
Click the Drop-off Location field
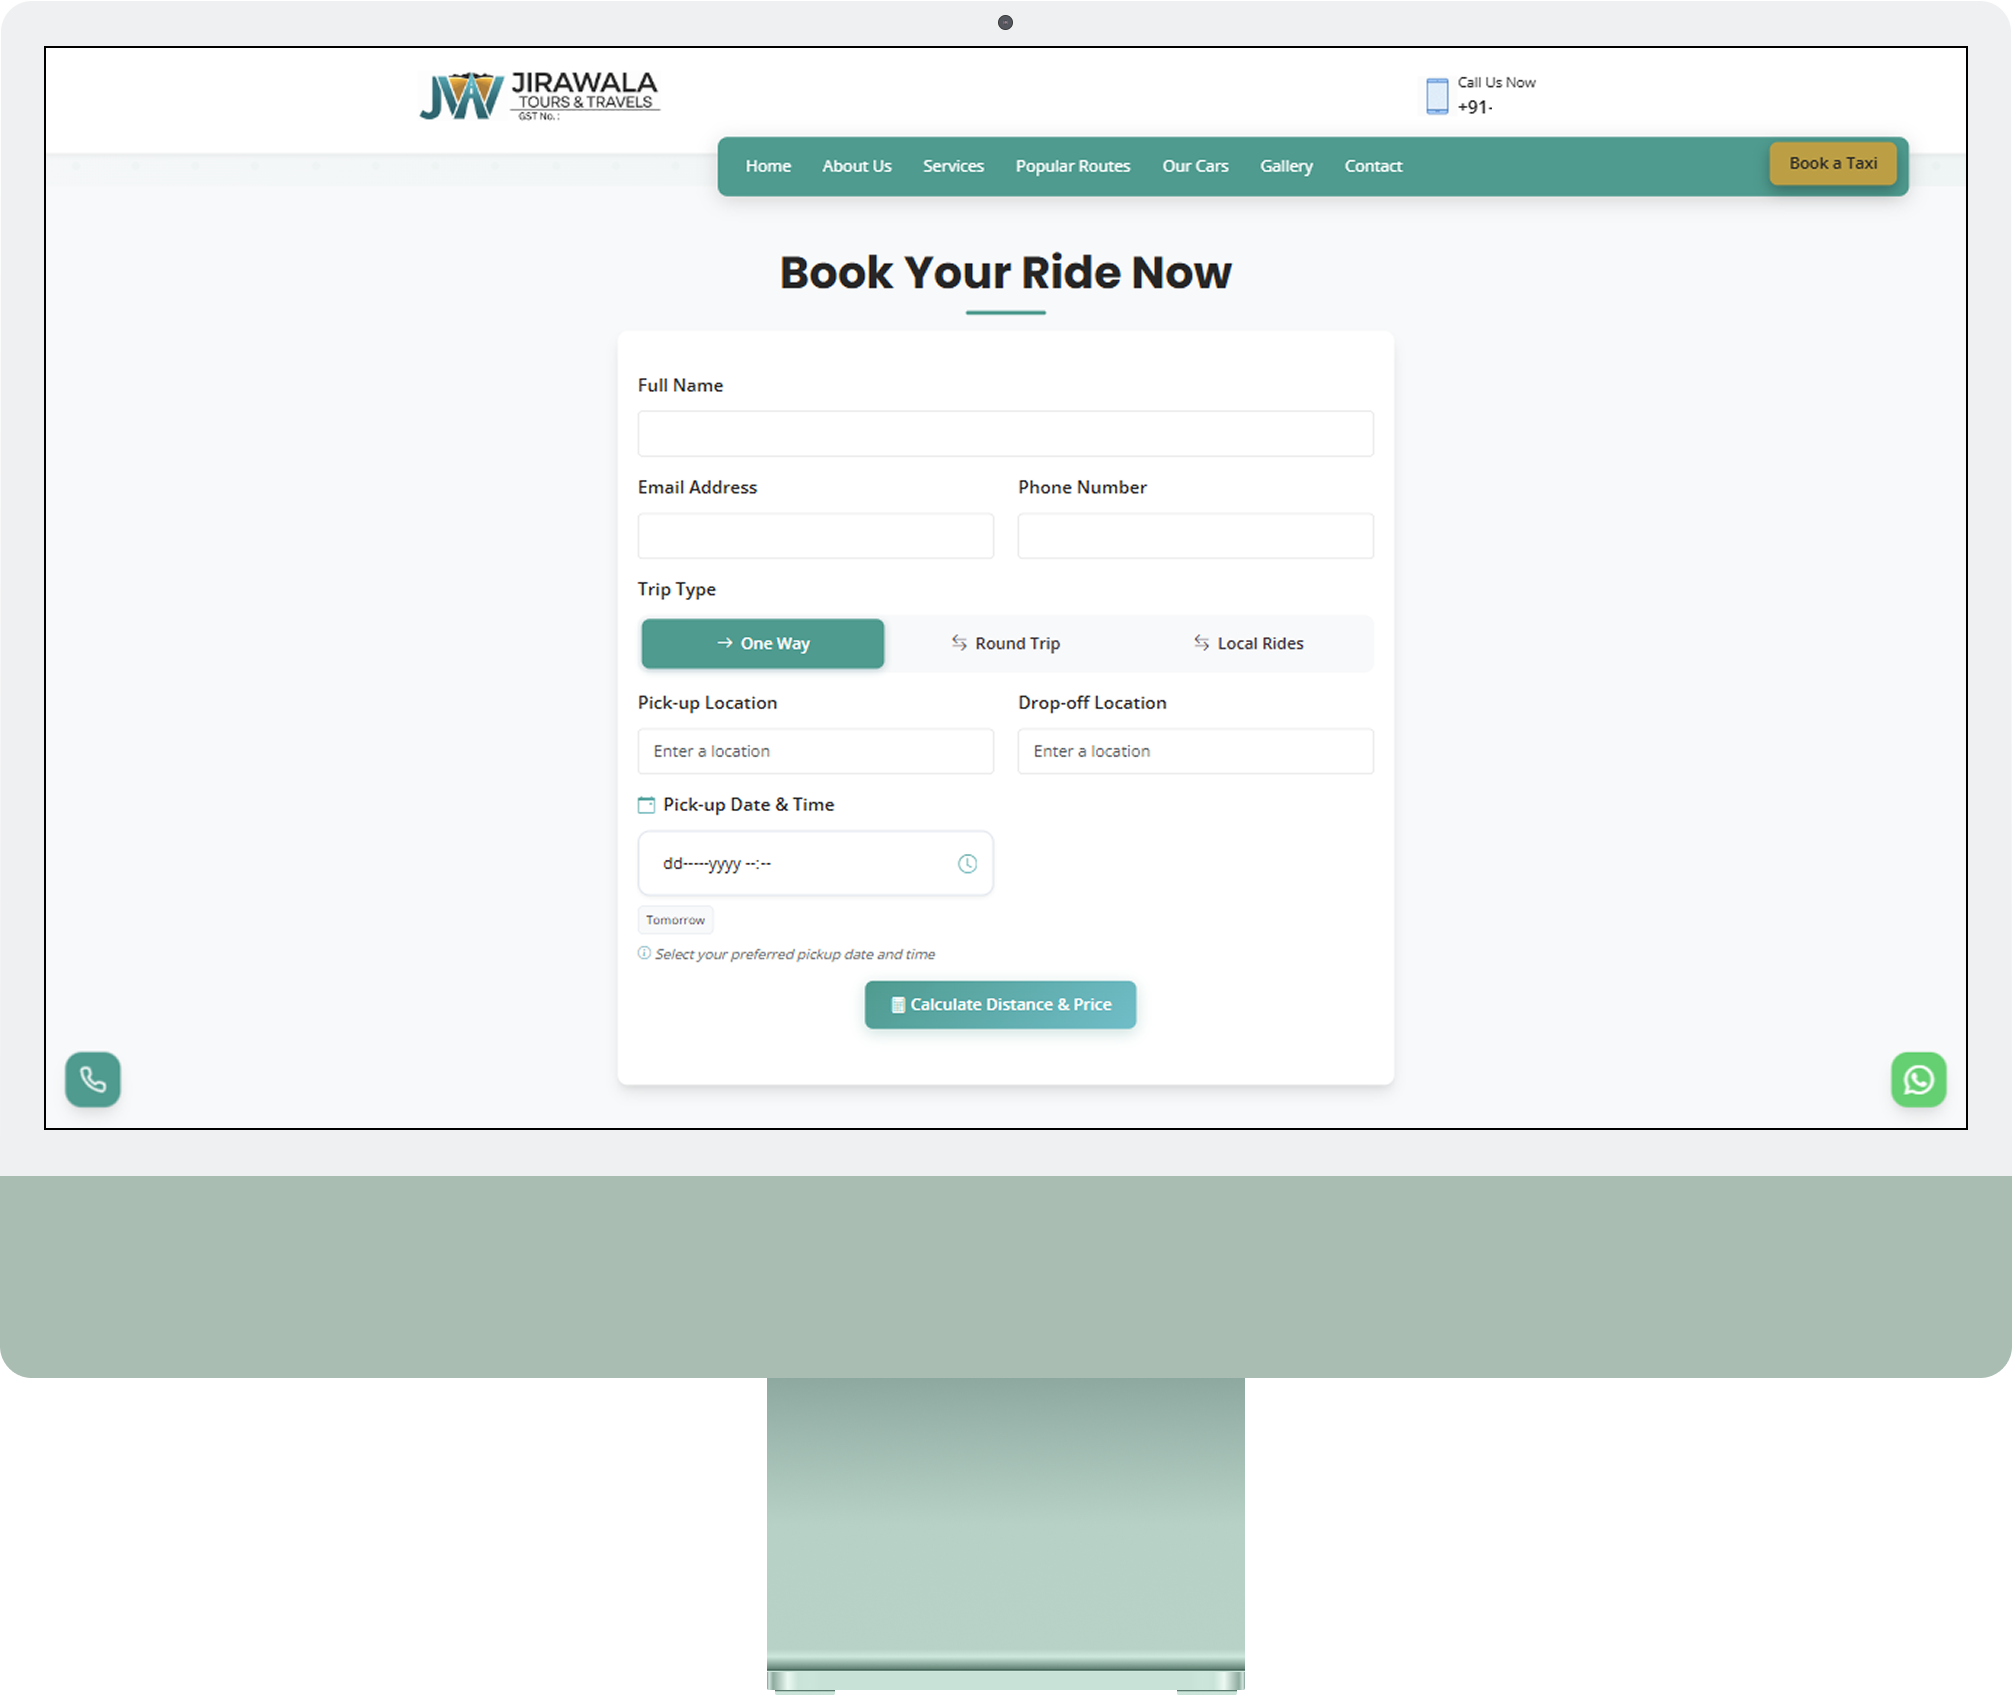click(x=1196, y=751)
